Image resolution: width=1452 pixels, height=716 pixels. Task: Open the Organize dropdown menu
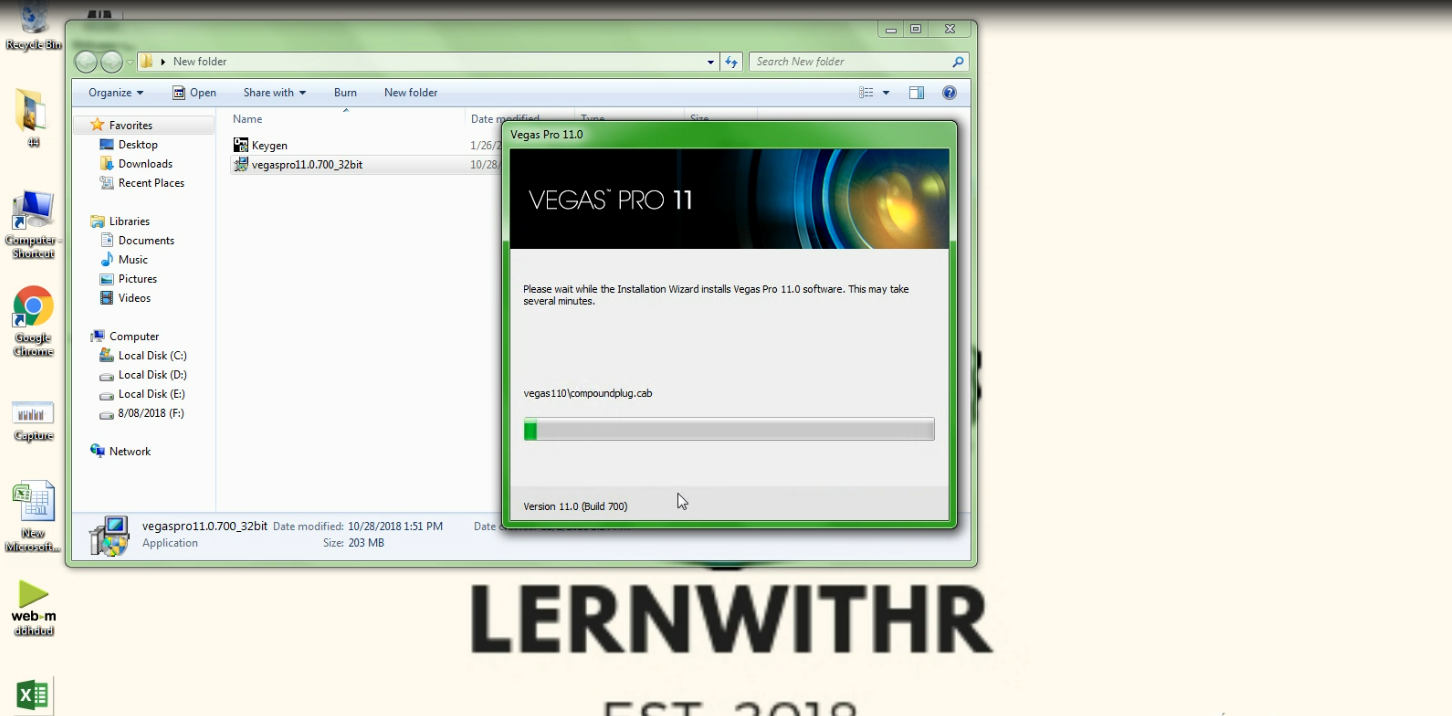[x=116, y=93]
